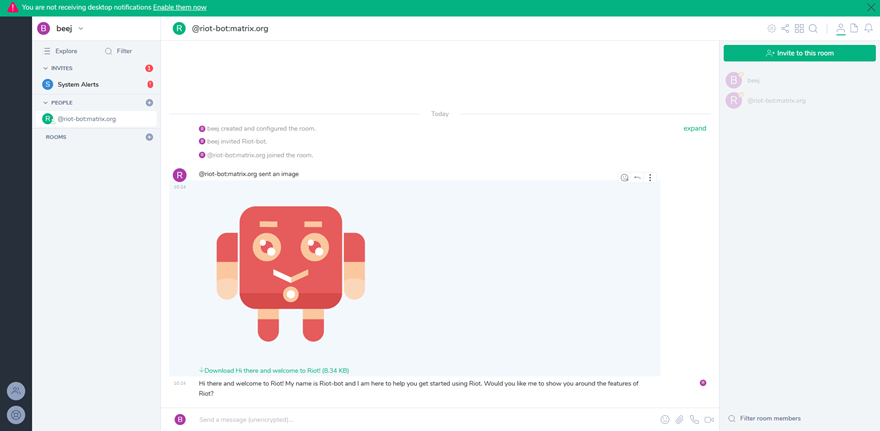The image size is (880, 431).
Task: Click the System Alerts alert badge
Action: [x=150, y=85]
